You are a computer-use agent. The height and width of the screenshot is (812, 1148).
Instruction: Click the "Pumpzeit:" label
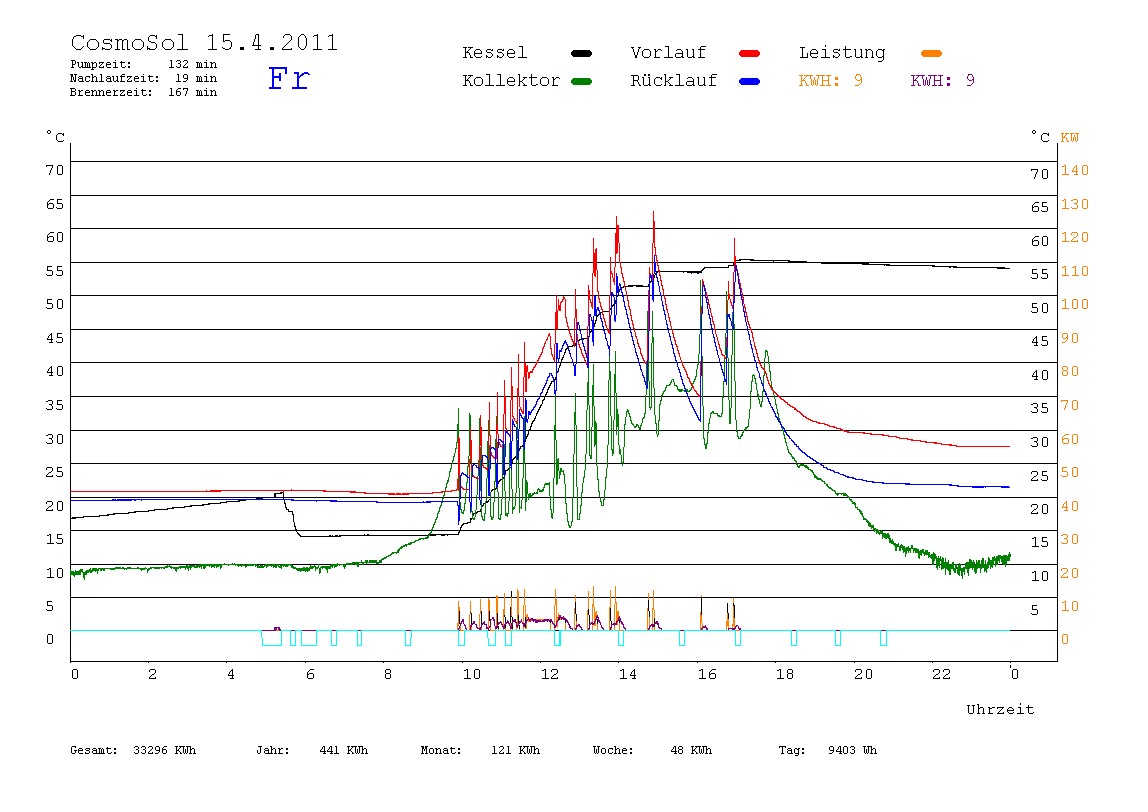(101, 64)
